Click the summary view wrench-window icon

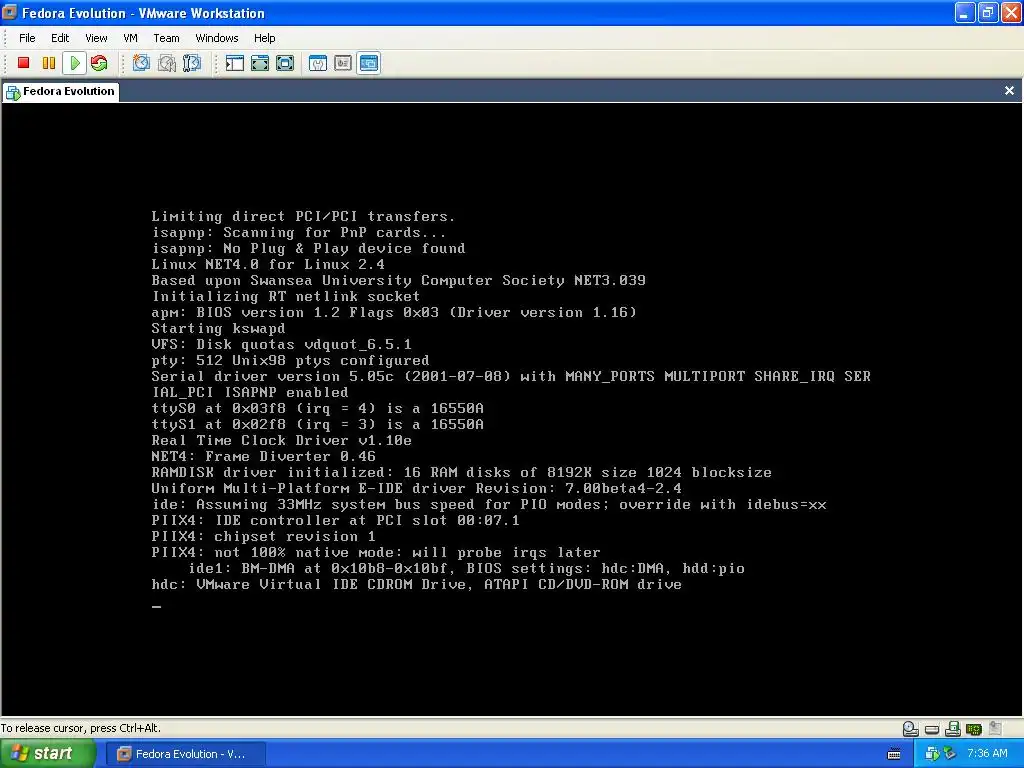[x=318, y=63]
